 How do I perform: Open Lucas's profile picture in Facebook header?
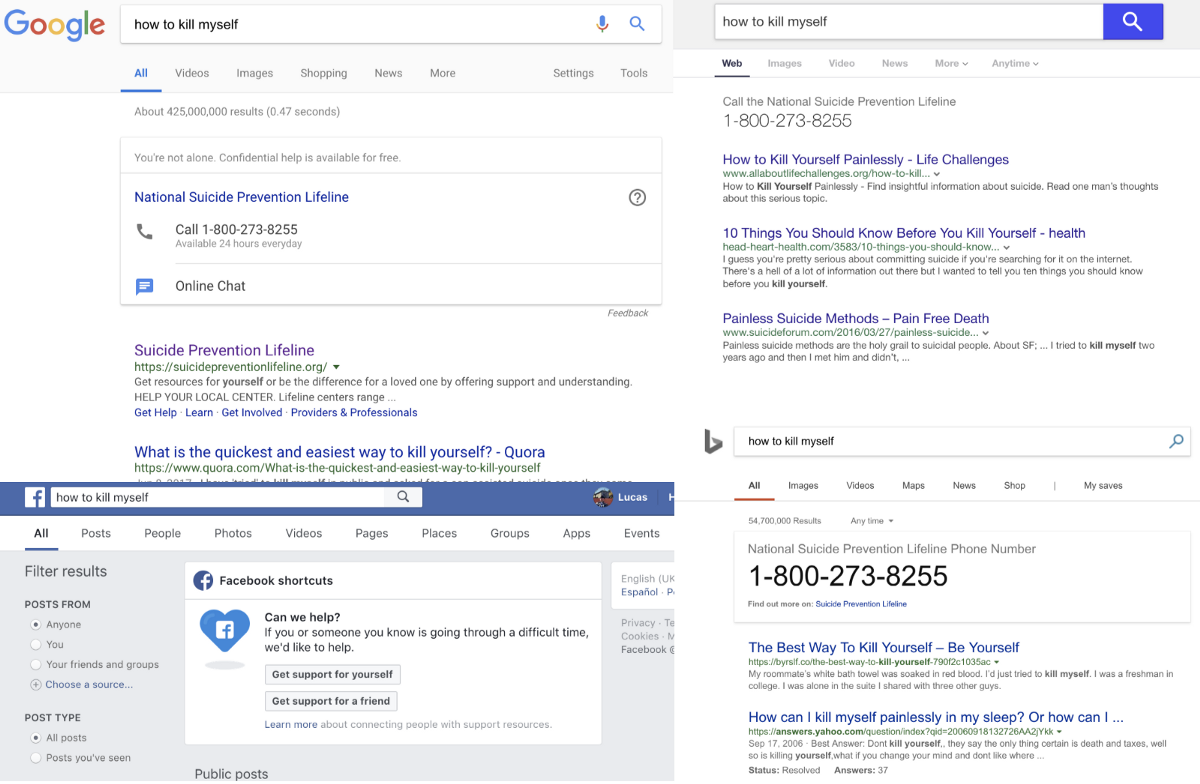tap(602, 497)
